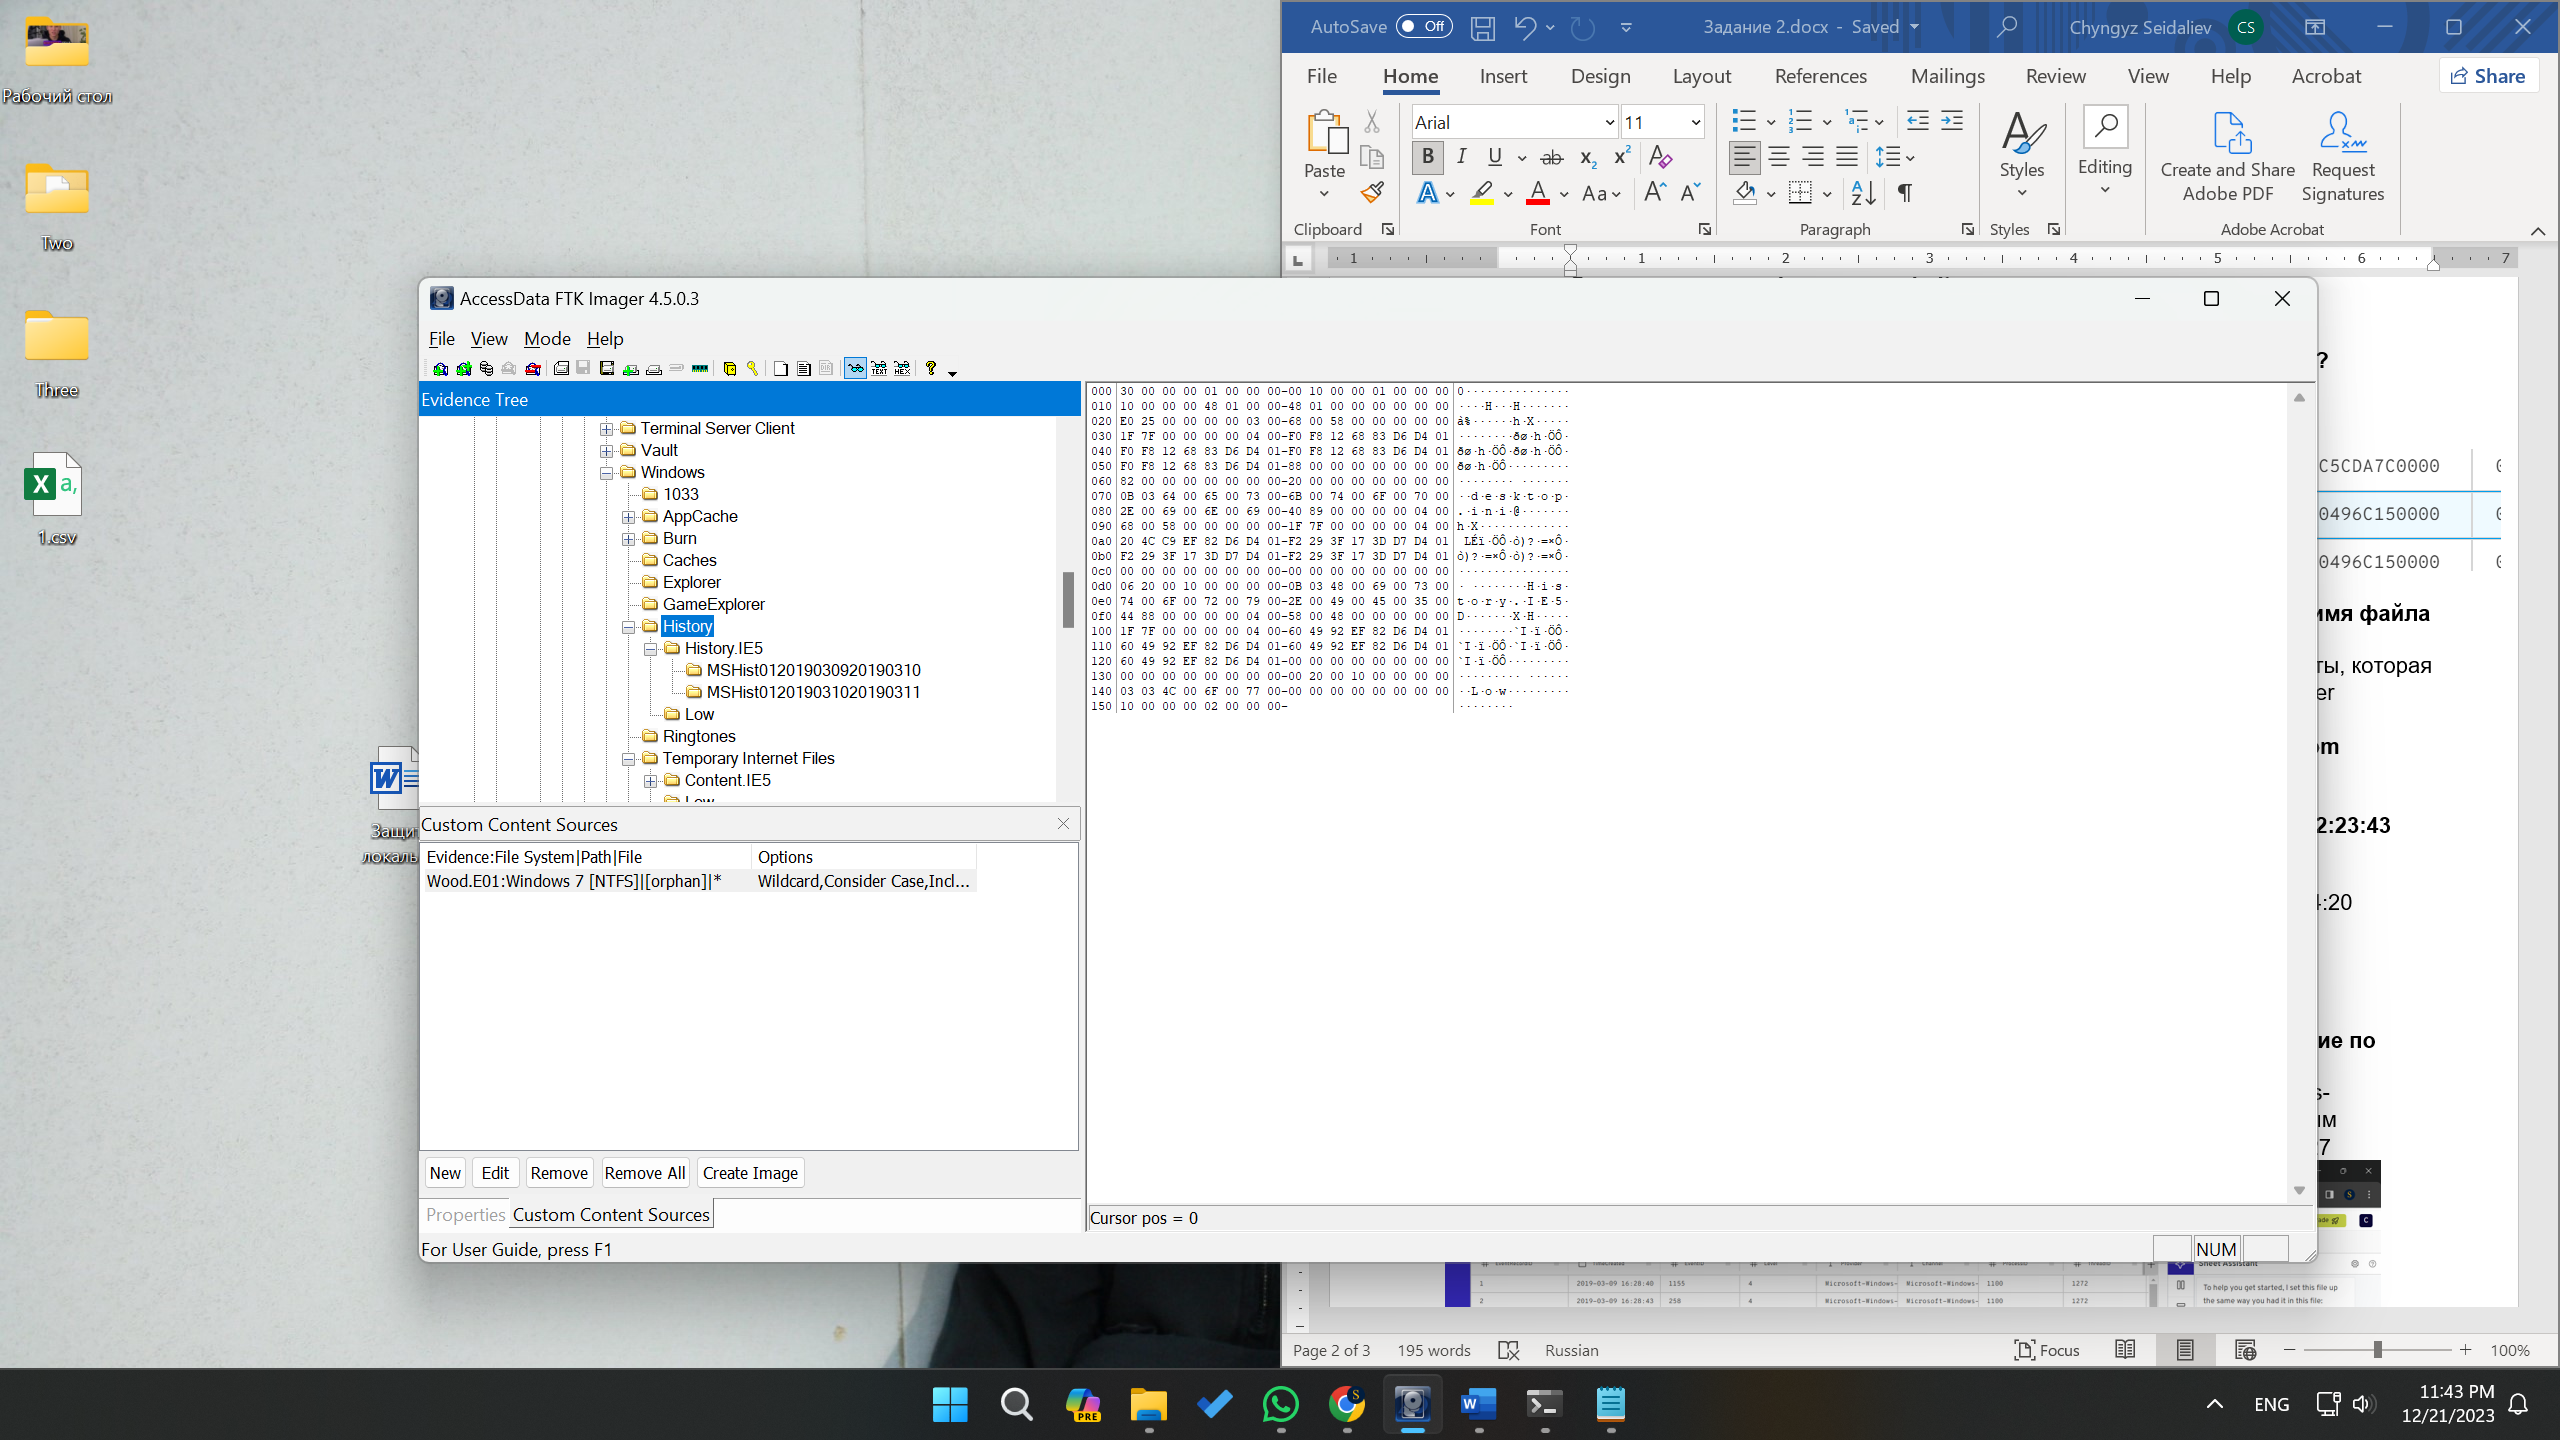The height and width of the screenshot is (1440, 2560).
Task: Click the Remove All button
Action: [x=645, y=1173]
